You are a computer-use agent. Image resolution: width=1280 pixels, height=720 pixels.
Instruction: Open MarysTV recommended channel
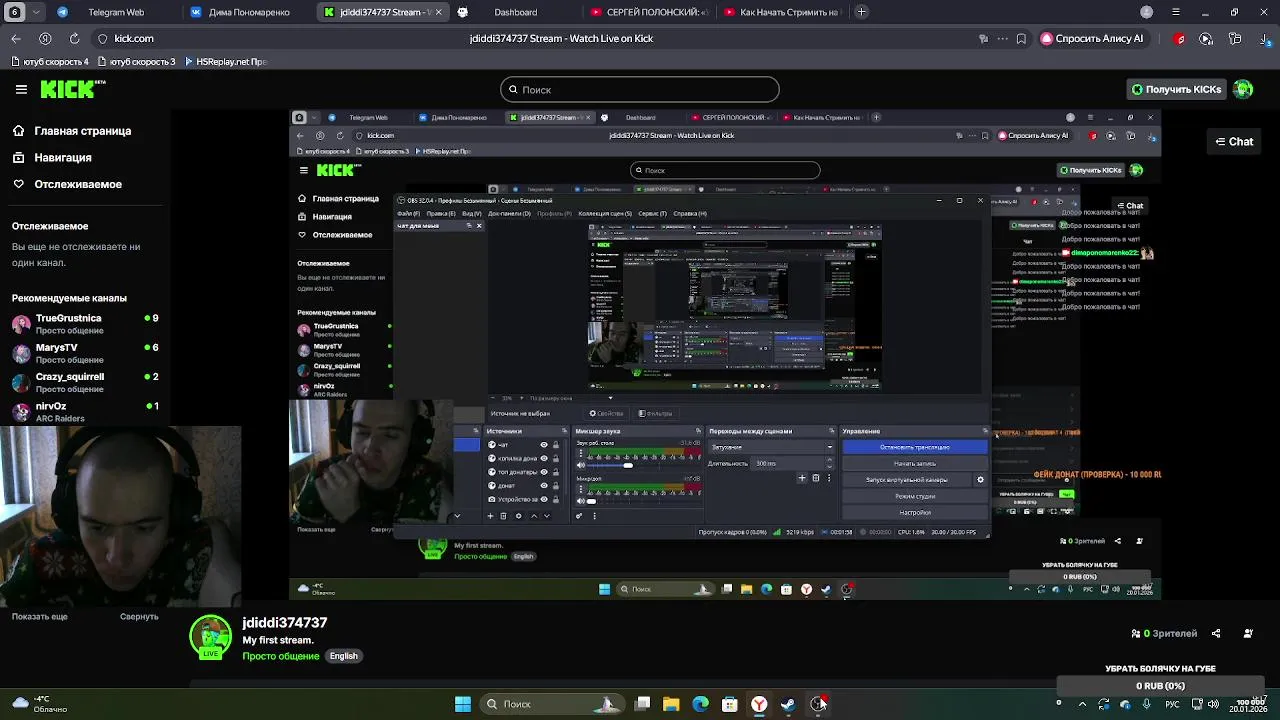[85, 353]
